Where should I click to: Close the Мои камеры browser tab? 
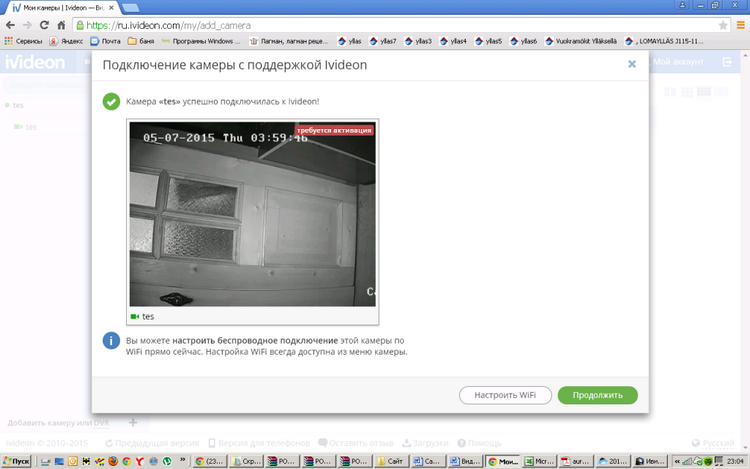coord(111,8)
